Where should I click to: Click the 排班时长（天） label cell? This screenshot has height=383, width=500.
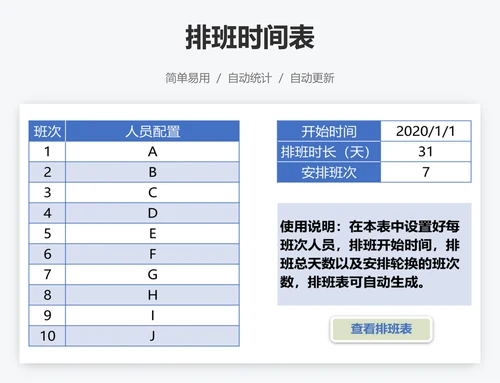329,152
